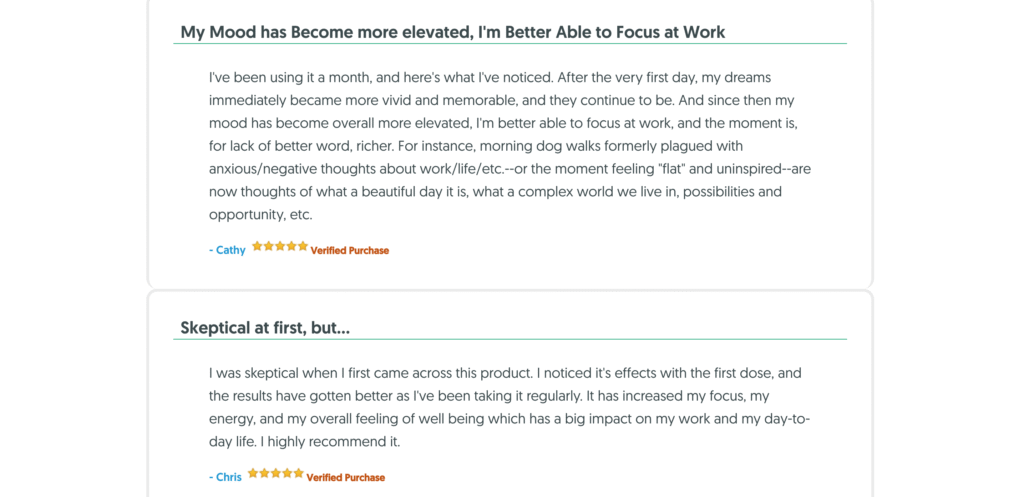This screenshot has width=1024, height=497.
Task: Click the 'I highly recommend it.' sentence
Action: coord(330,441)
